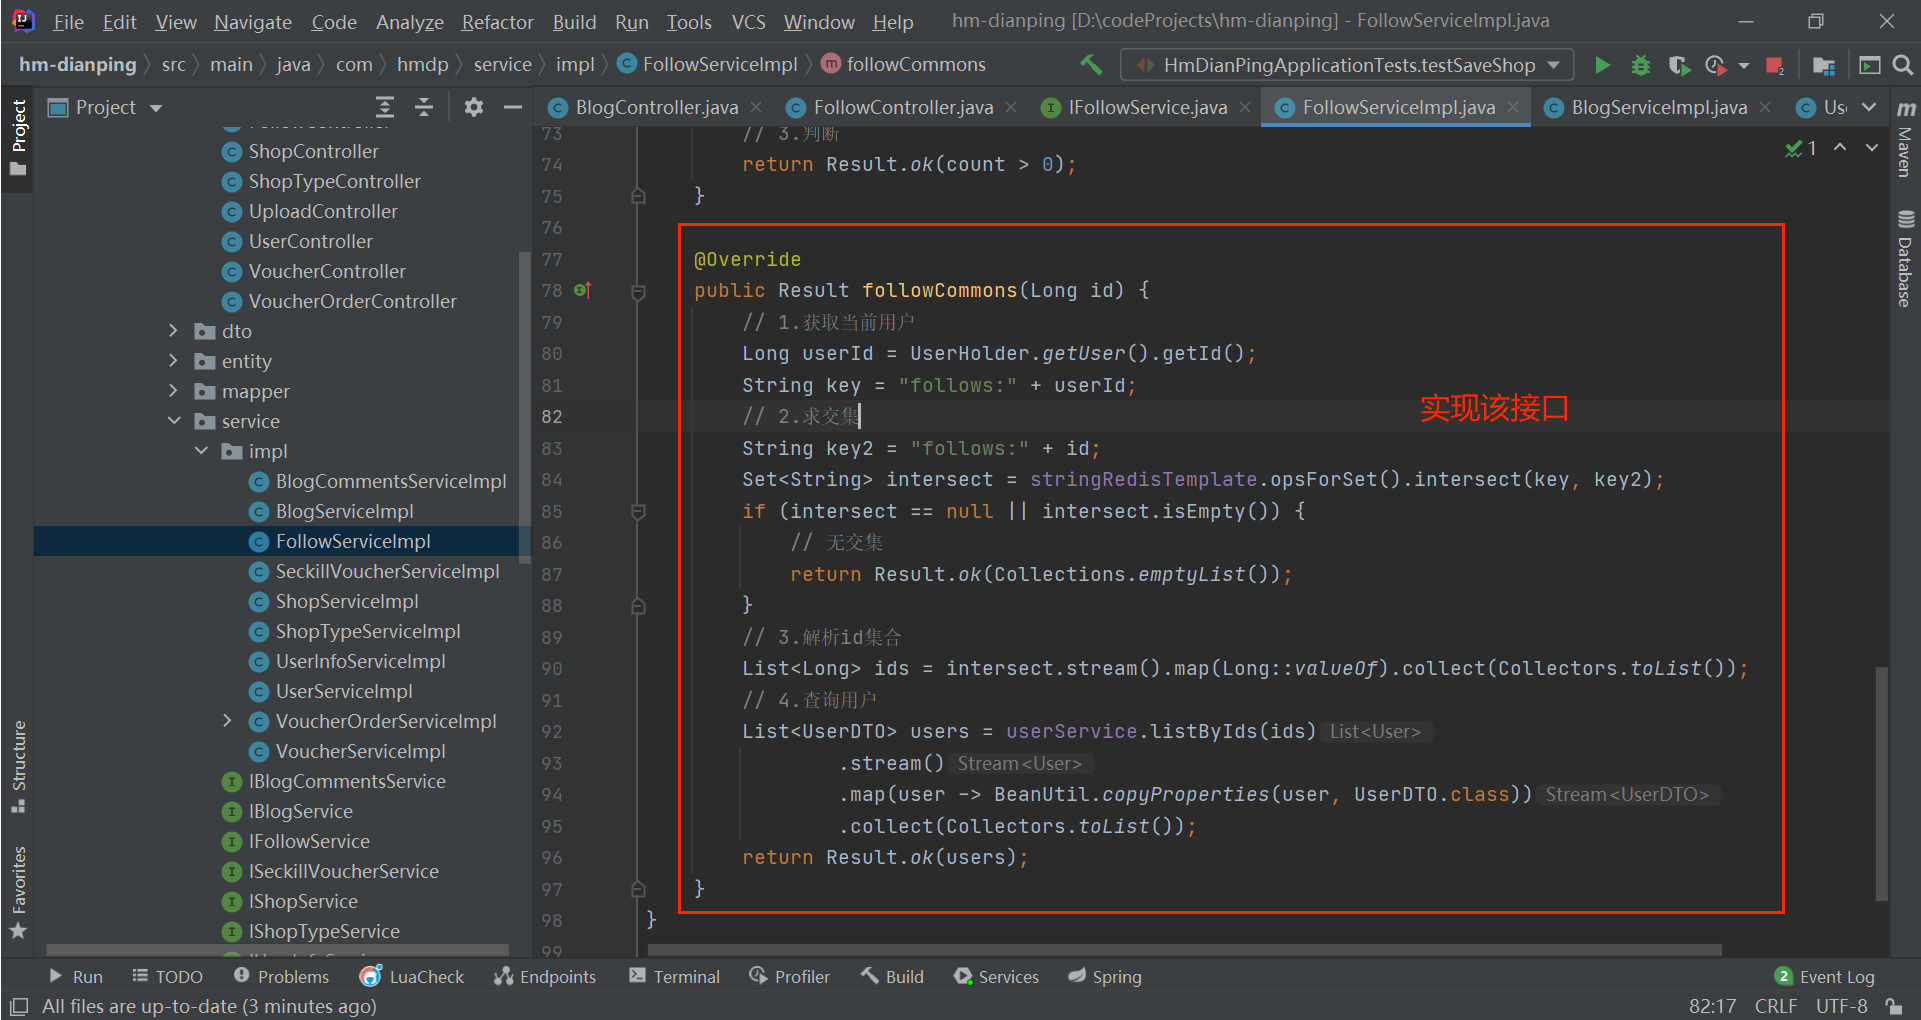Click the editor horizontal scrollbar
Viewport: 1921px width, 1020px height.
[1184, 949]
